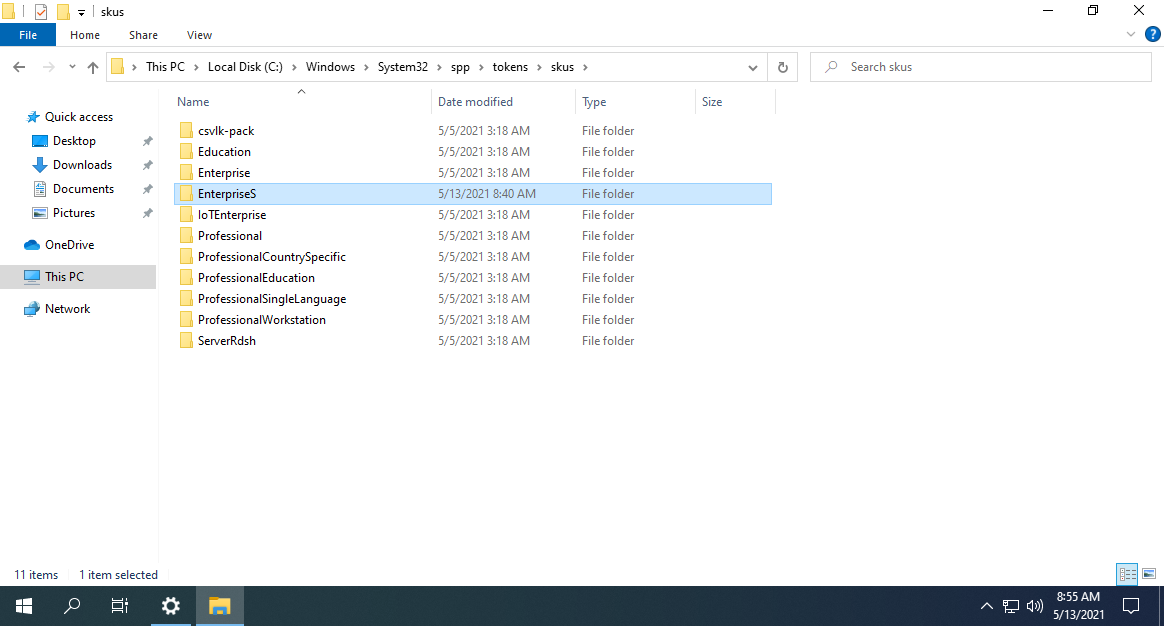Click the Properties quick access toolbar icon
The height and width of the screenshot is (626, 1164).
coord(41,12)
